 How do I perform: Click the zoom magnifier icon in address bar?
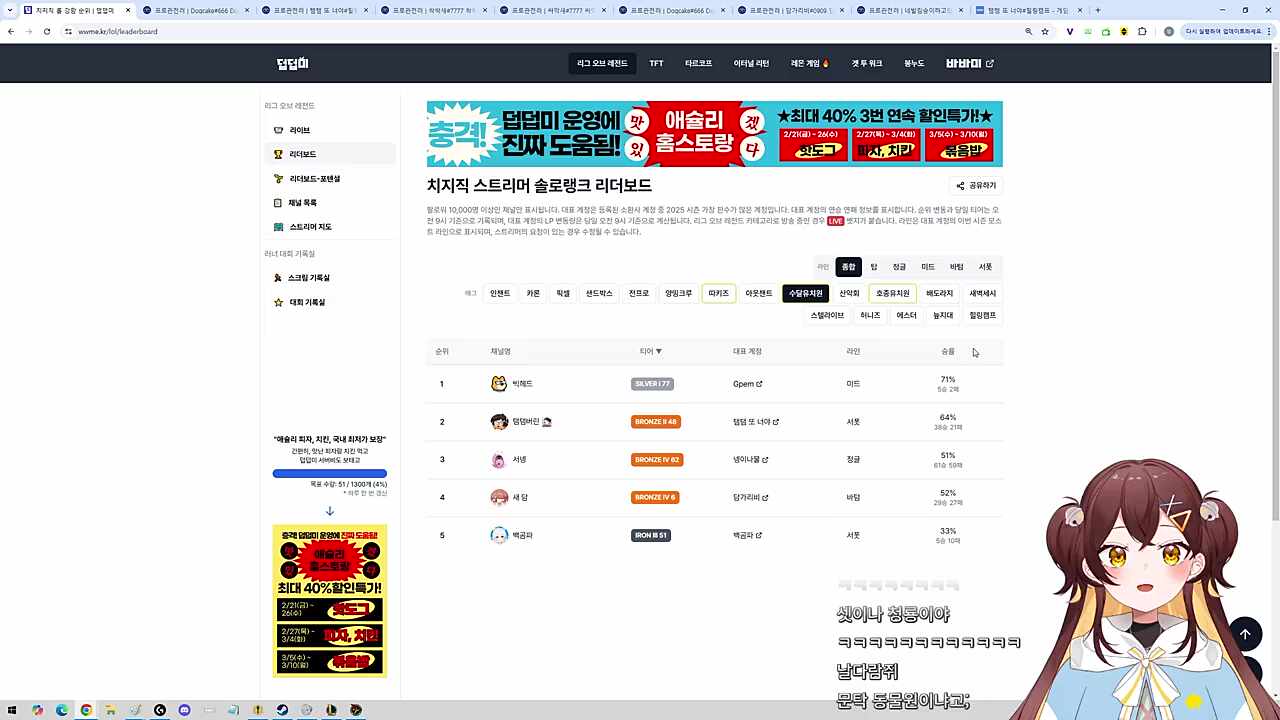coord(1028,31)
